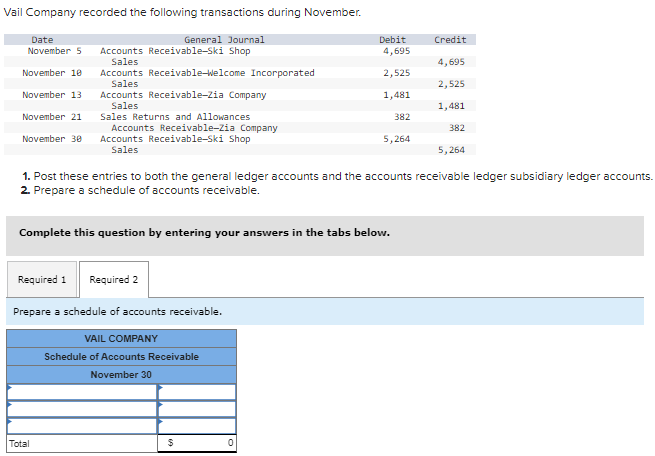This screenshot has width=655, height=456.
Task: Click the November 5 journal date
Action: pos(55,51)
